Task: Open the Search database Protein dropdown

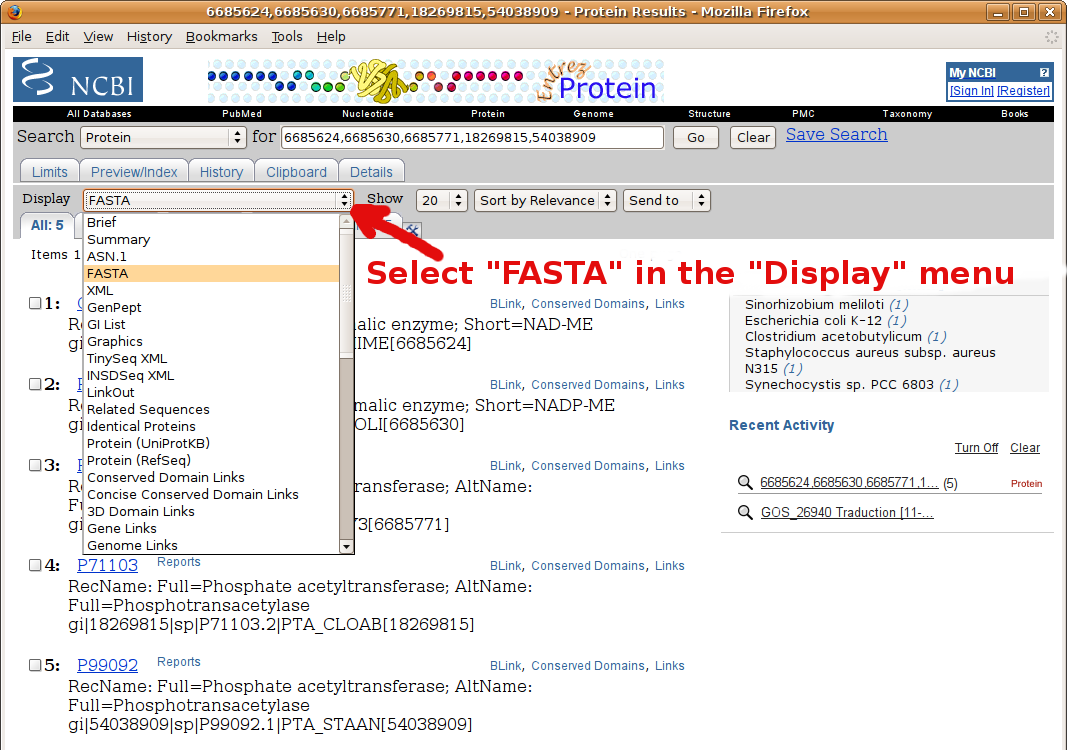Action: tap(163, 137)
